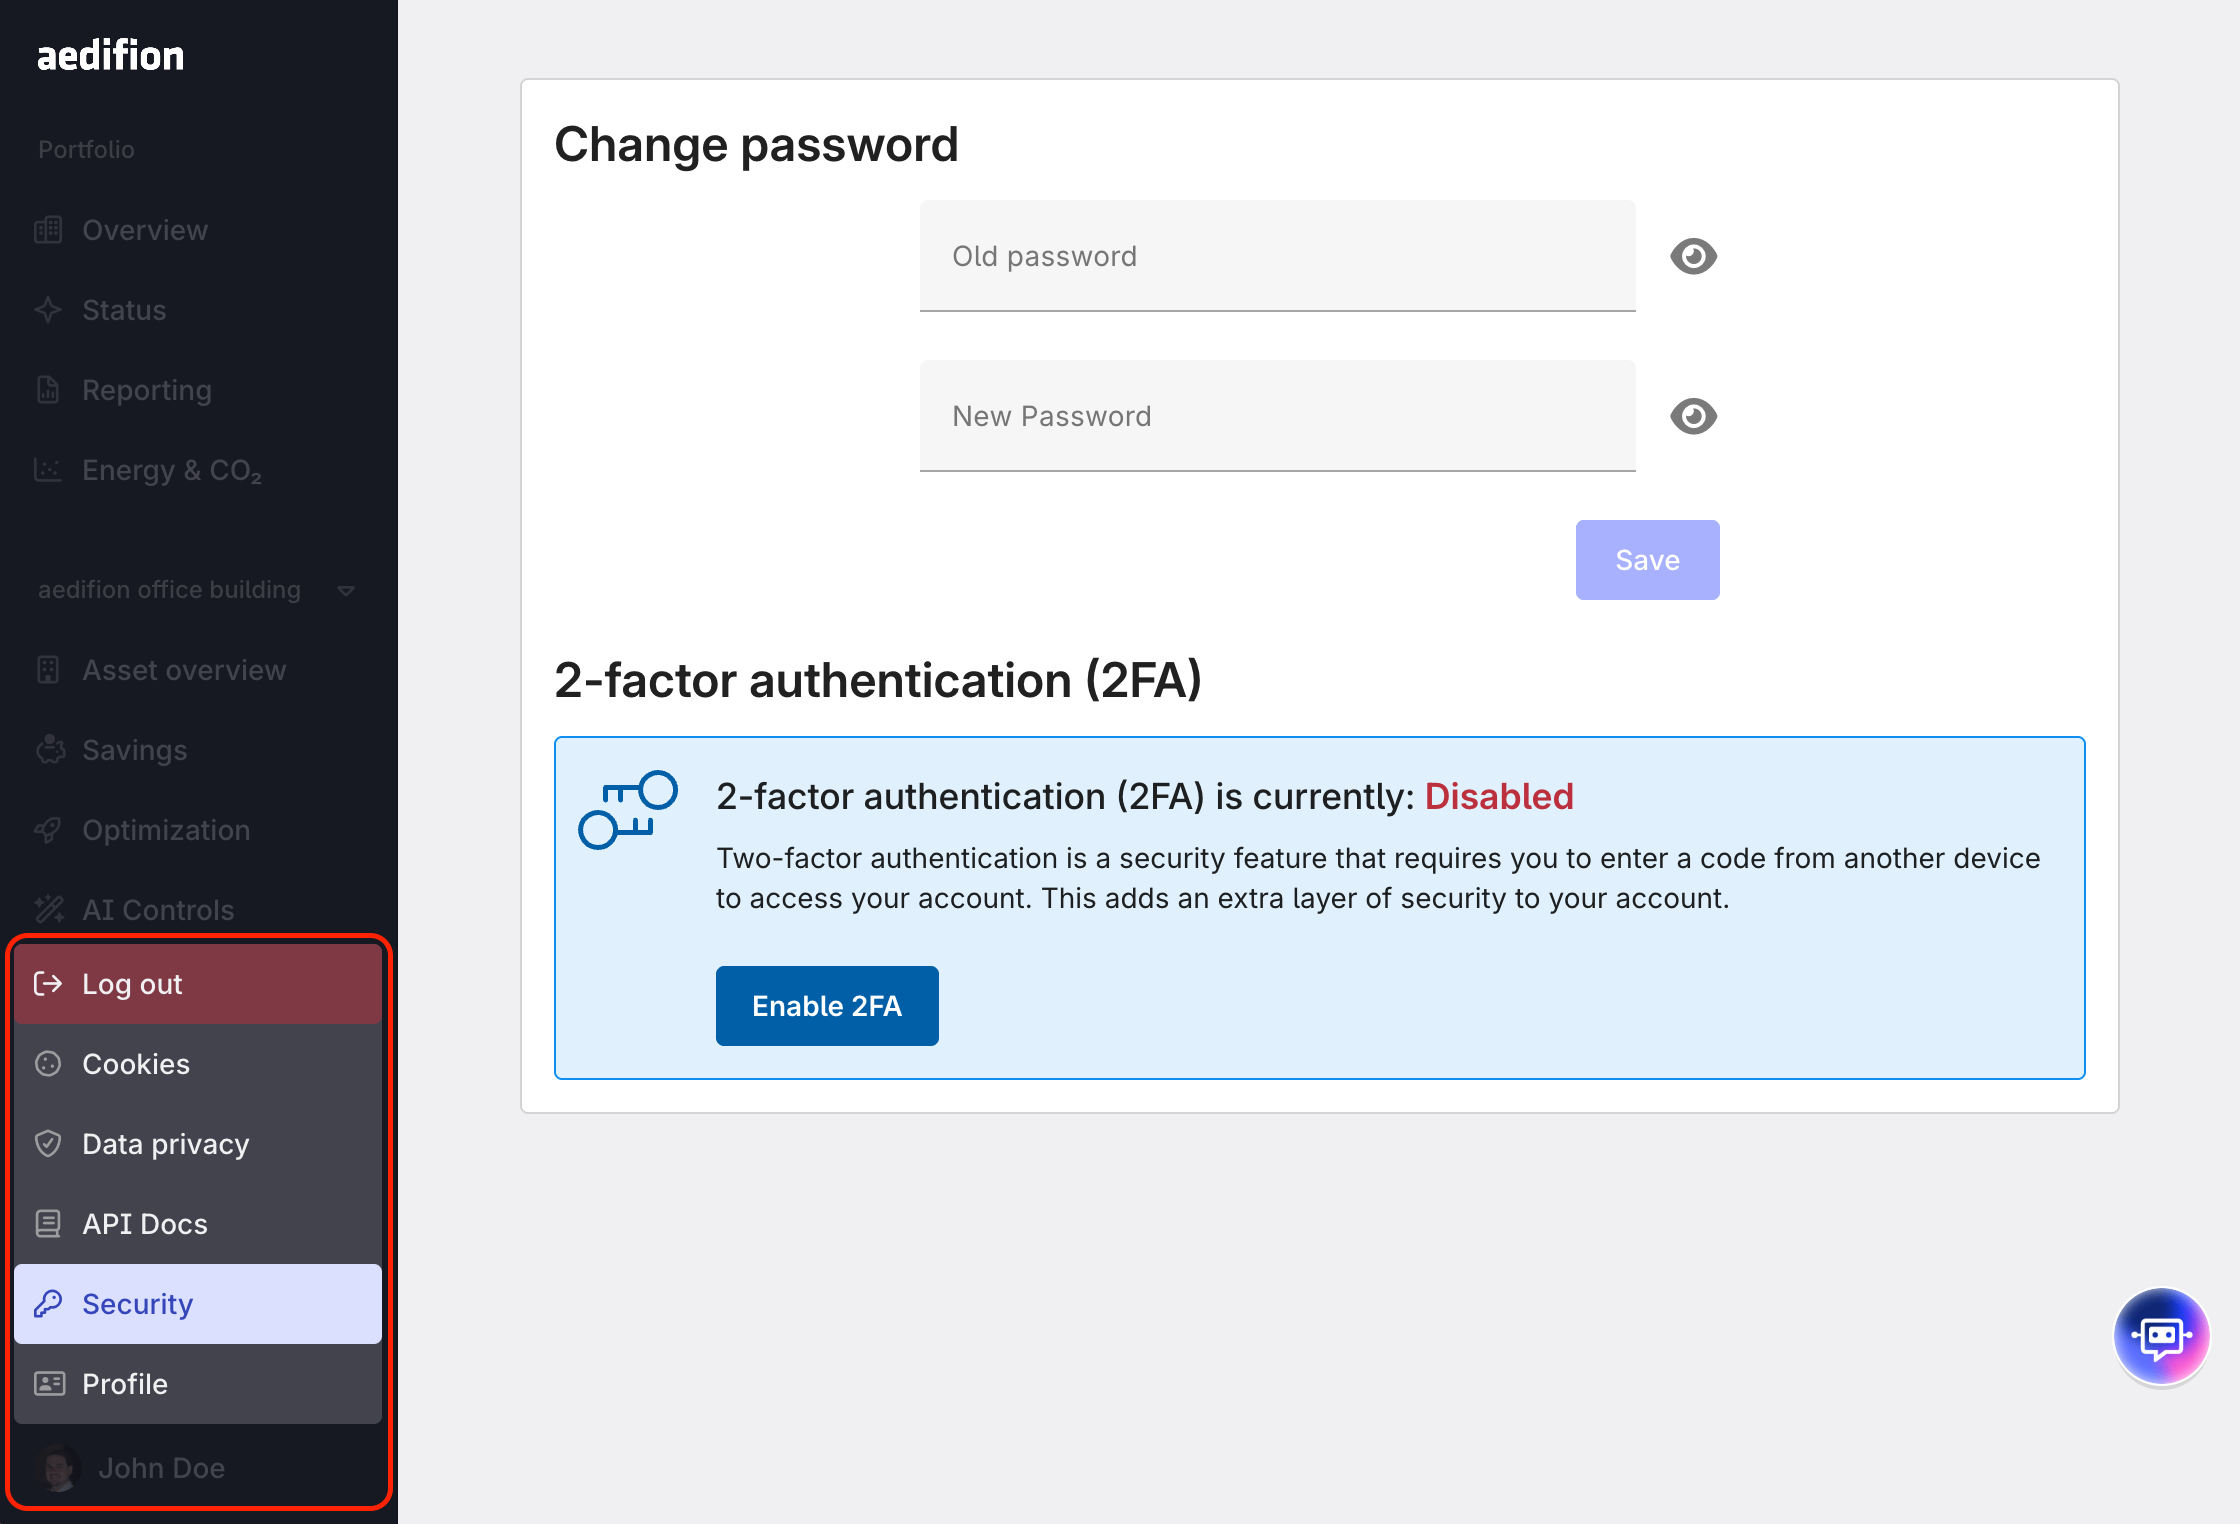Viewport: 2240px width, 1524px height.
Task: Click the Log out arrow icon
Action: (48, 984)
